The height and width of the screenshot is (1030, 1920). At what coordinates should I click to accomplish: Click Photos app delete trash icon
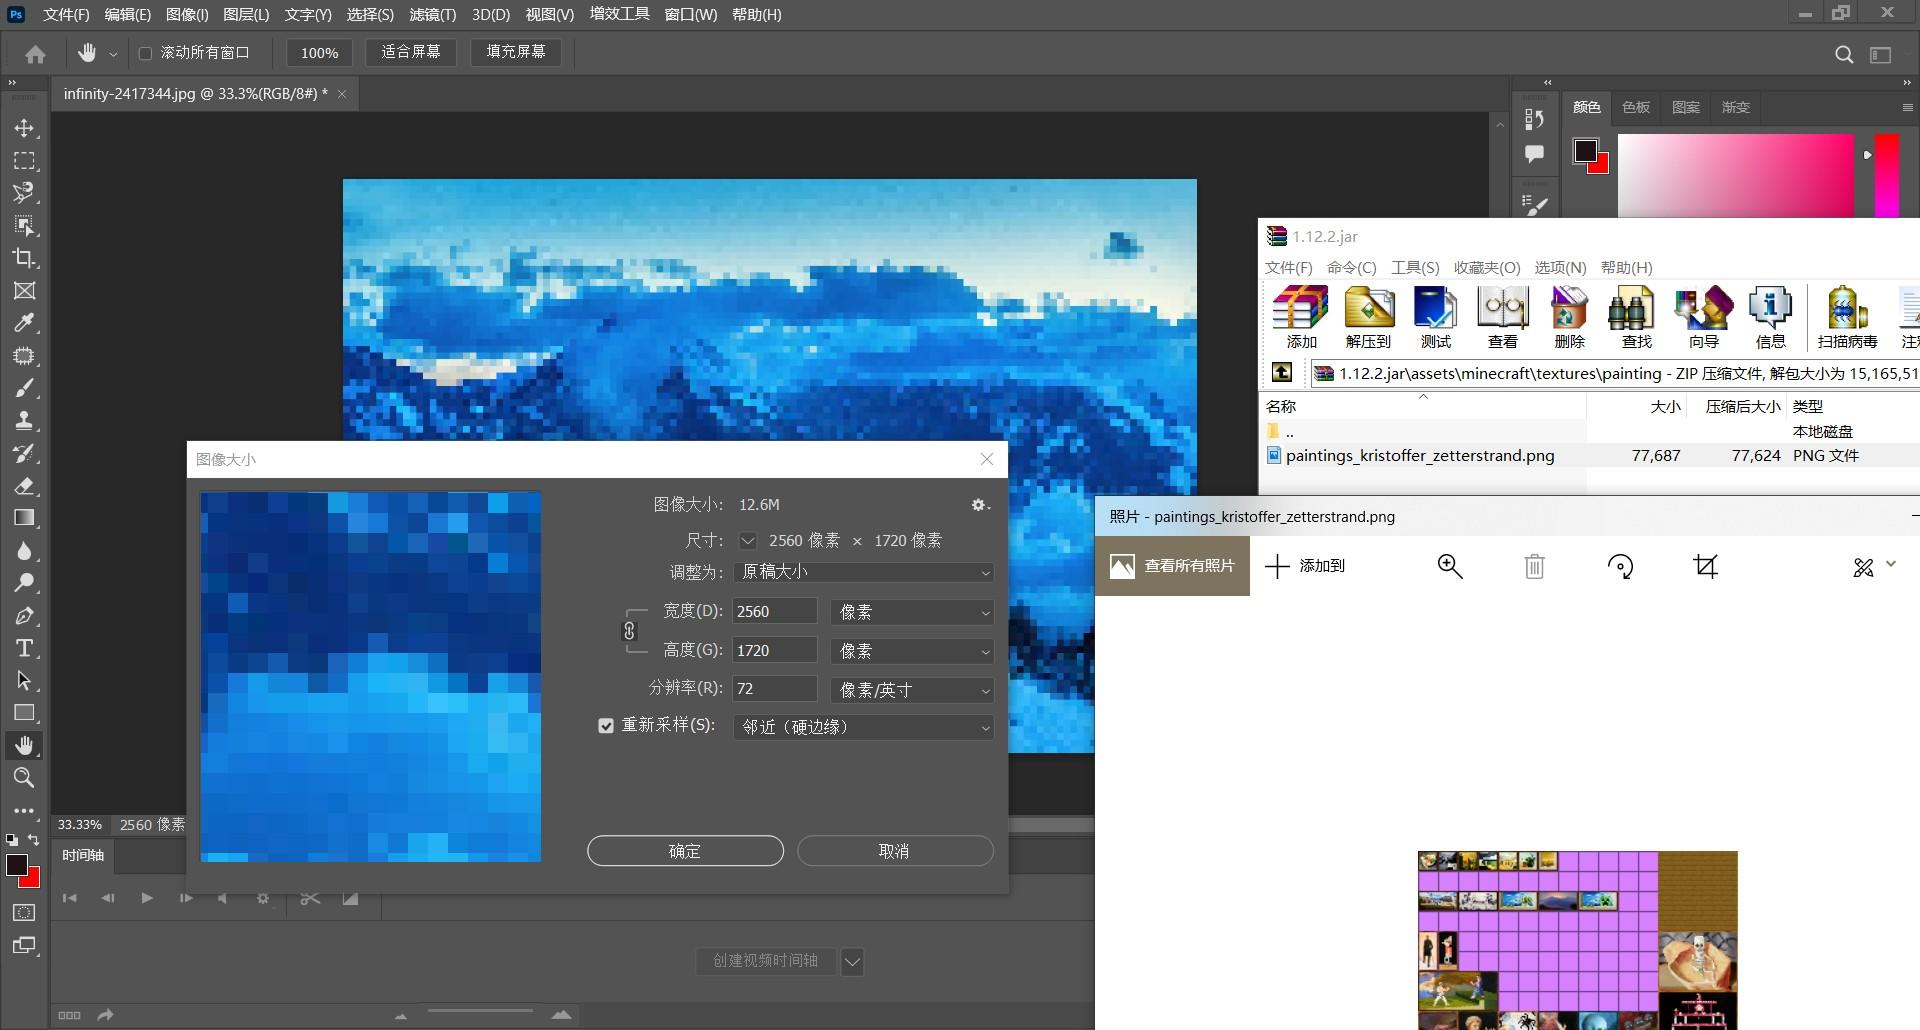coord(1534,567)
